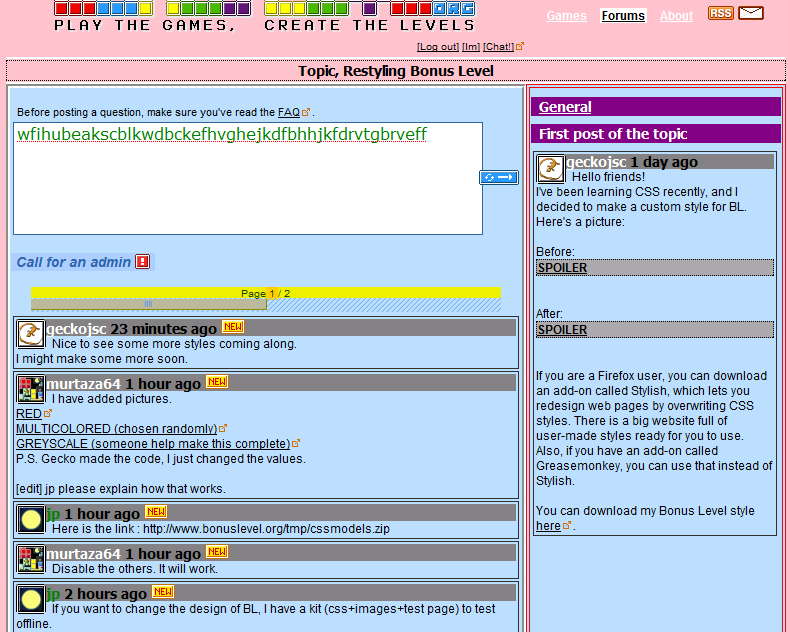Click Call for an admin
Image resolution: width=788 pixels, height=632 pixels.
click(73, 262)
